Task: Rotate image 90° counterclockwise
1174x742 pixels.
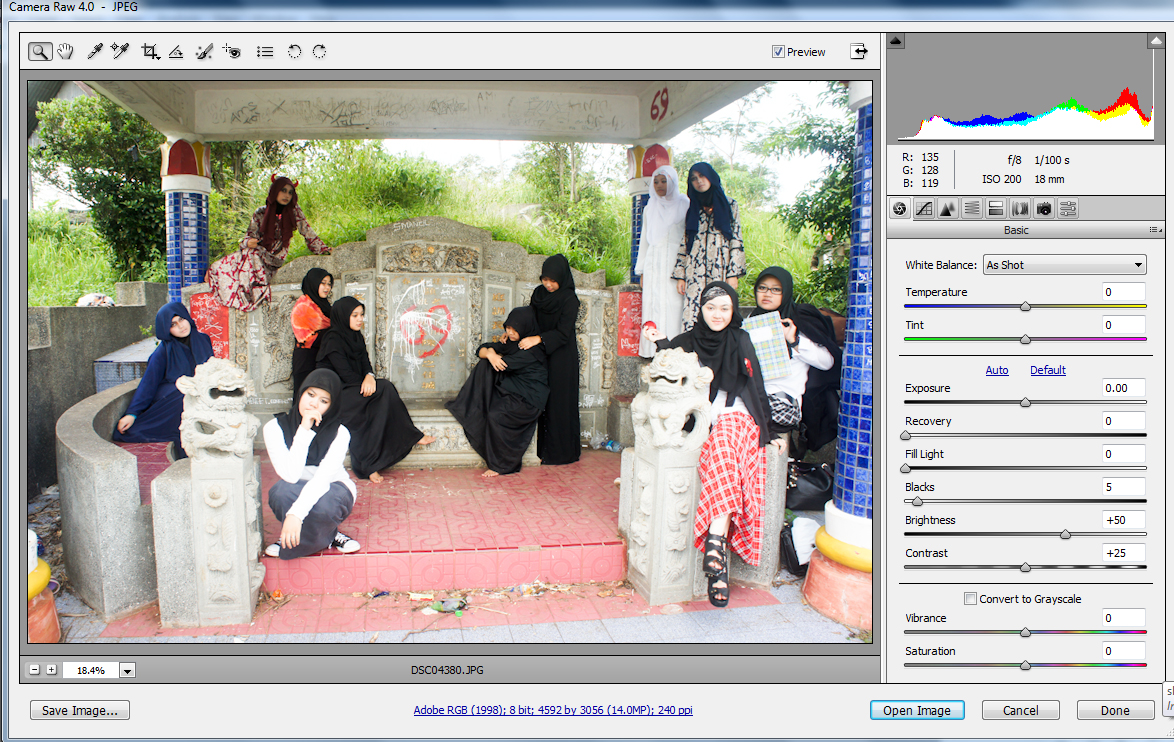Action: pos(294,51)
